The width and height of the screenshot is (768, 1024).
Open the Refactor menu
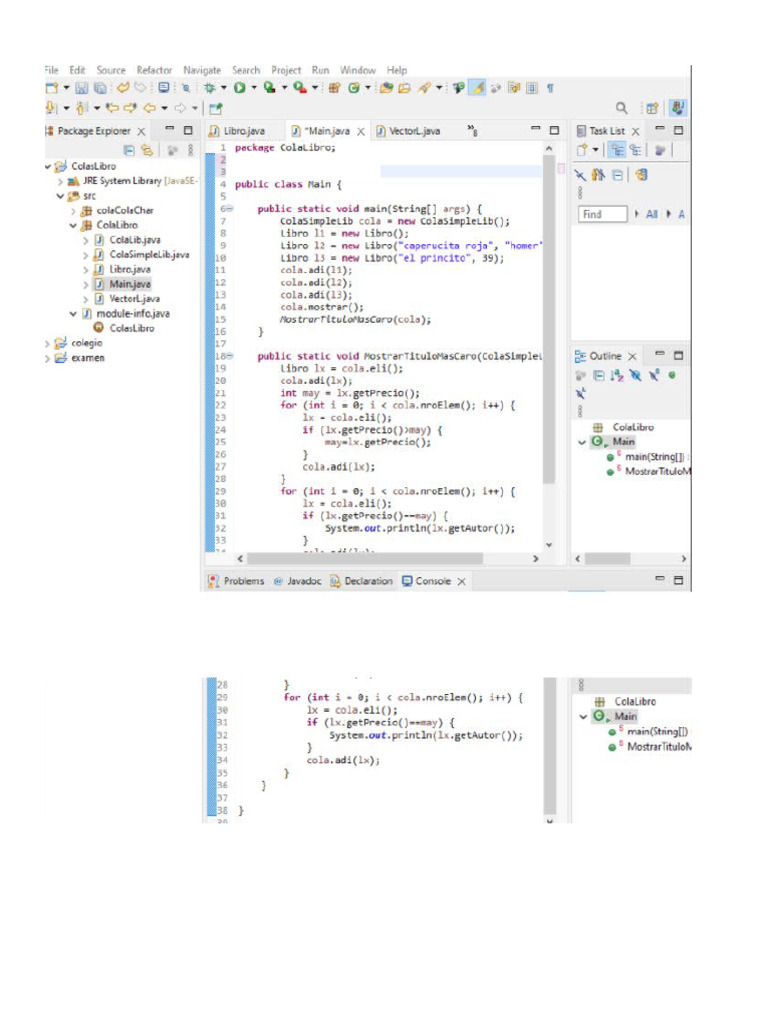point(154,70)
